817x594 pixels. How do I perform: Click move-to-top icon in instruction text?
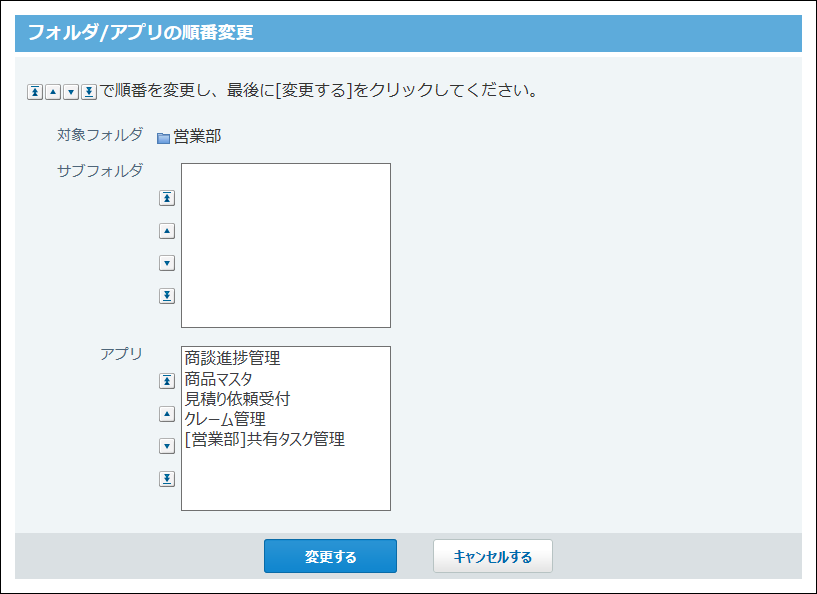click(35, 92)
